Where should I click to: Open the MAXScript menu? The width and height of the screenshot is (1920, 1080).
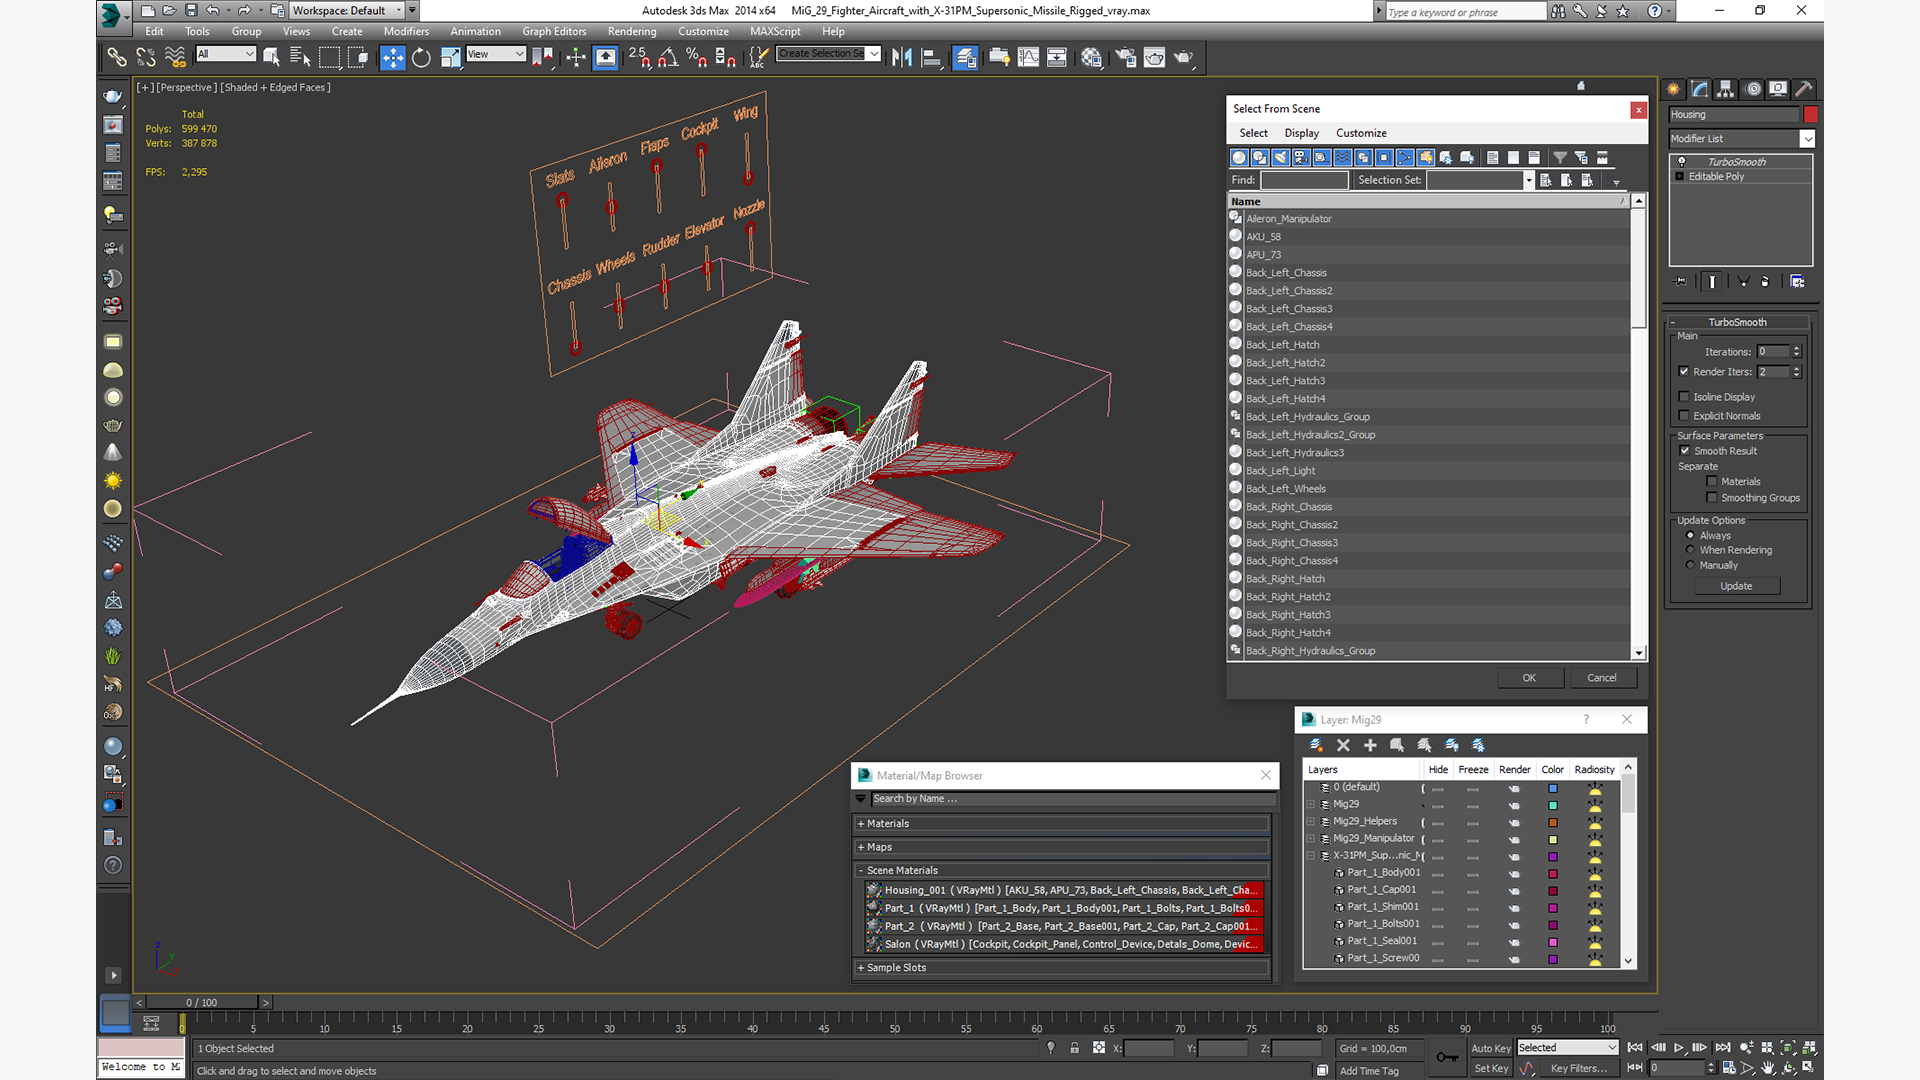(775, 32)
